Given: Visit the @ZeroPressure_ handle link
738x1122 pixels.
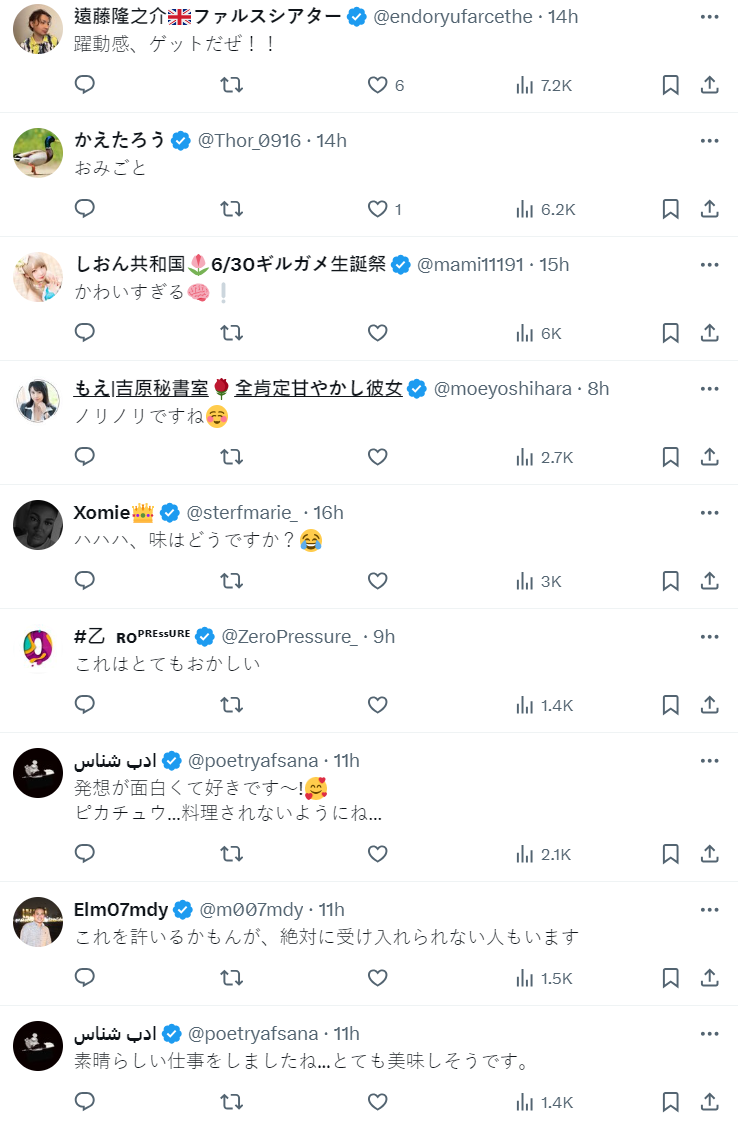Looking at the screenshot, I should (x=289, y=637).
